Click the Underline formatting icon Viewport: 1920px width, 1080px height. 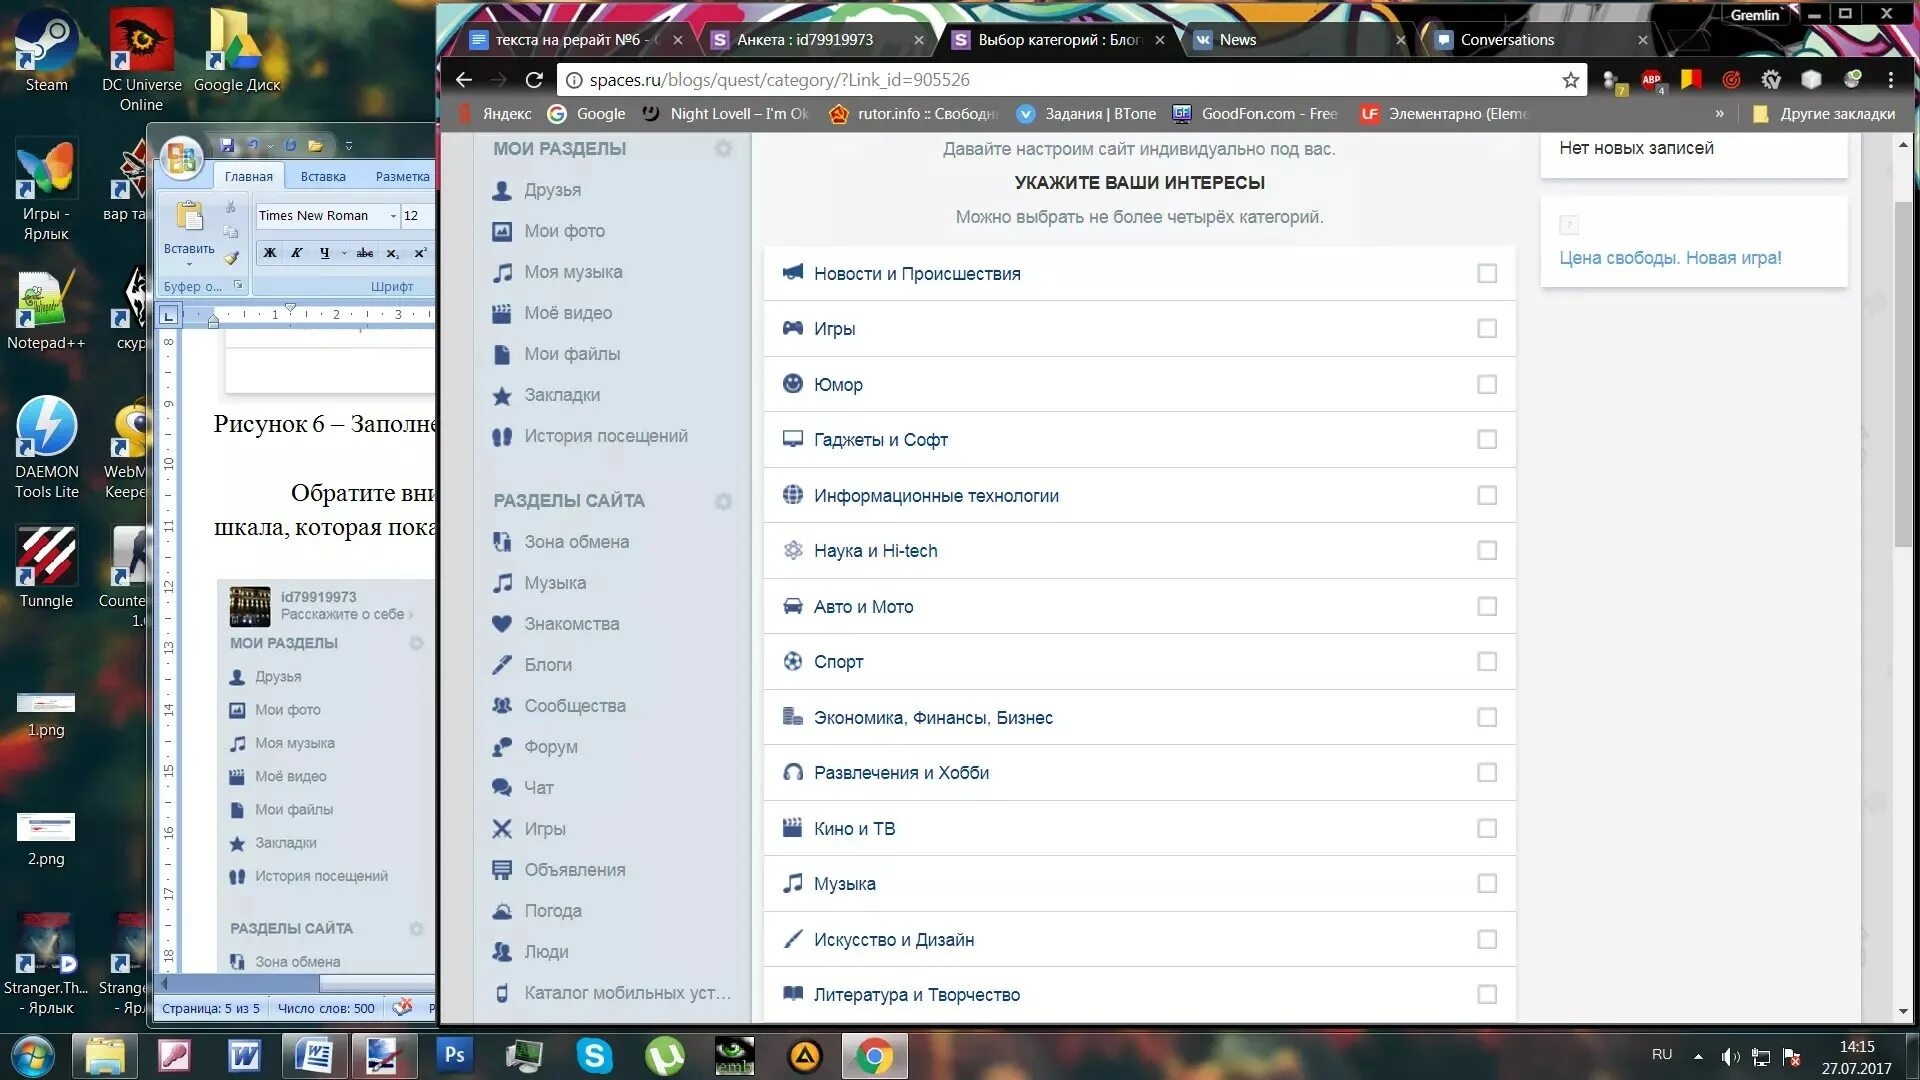[320, 256]
